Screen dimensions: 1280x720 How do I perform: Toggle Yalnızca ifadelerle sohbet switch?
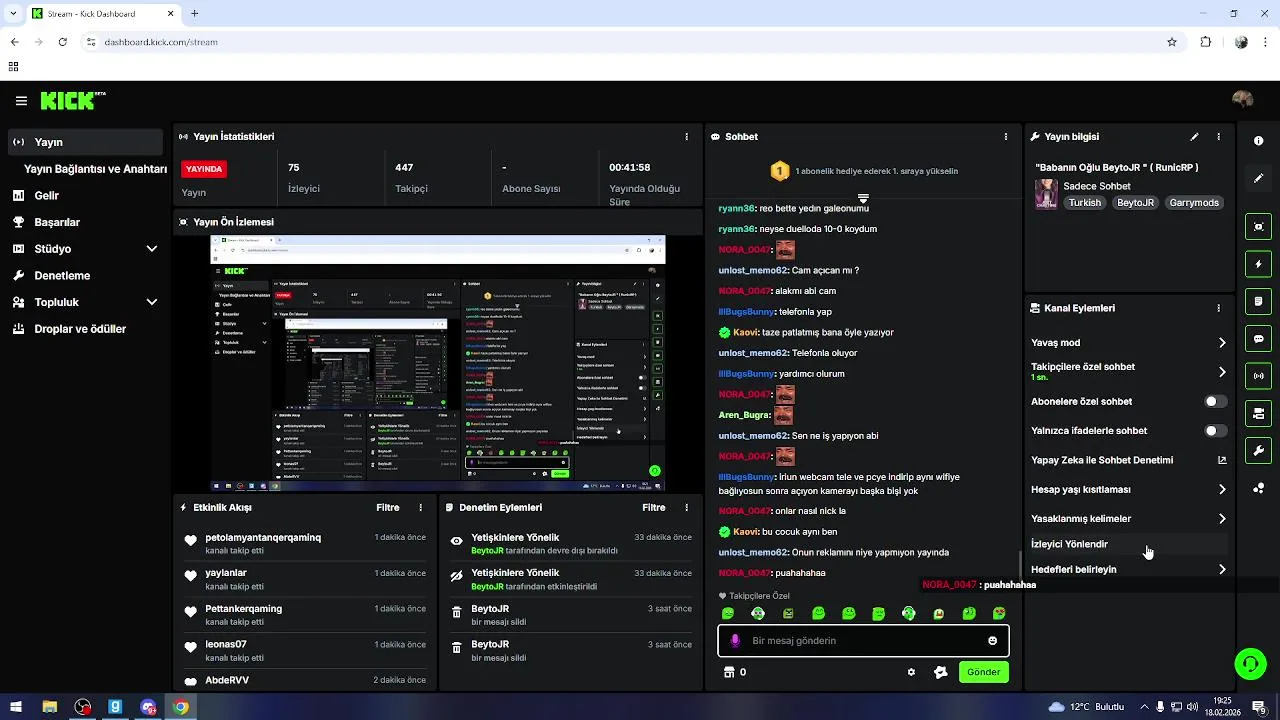coord(1216,431)
